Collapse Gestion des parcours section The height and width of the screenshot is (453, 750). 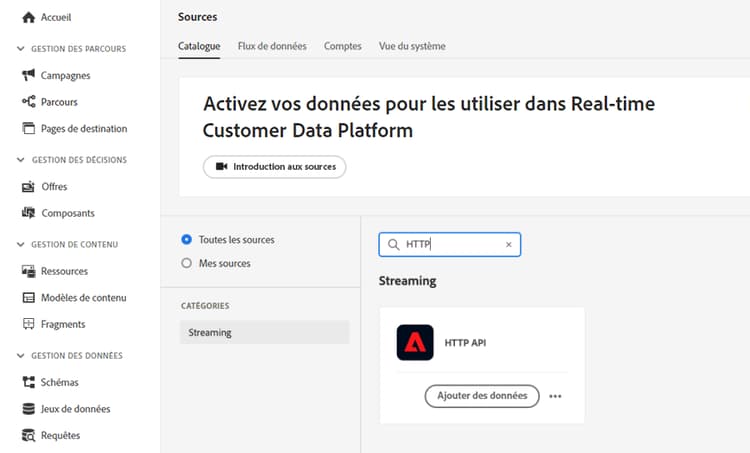(x=21, y=49)
